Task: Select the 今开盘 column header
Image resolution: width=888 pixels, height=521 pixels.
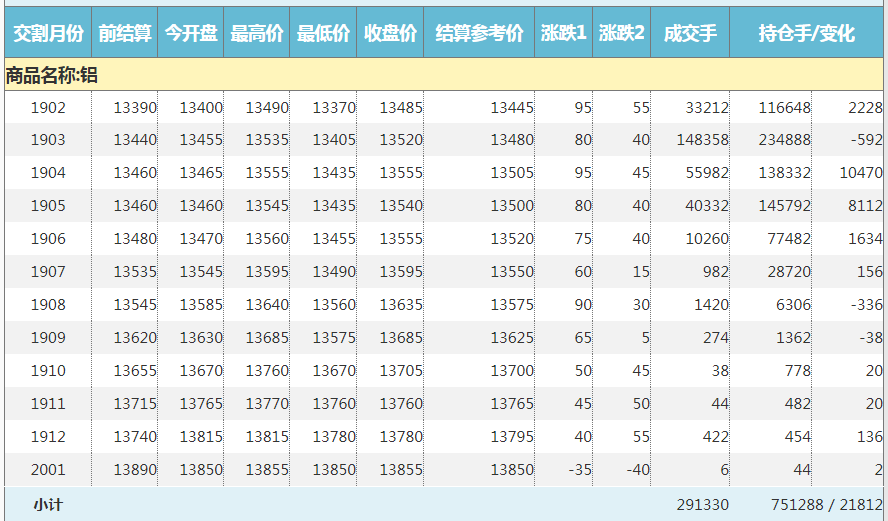Action: click(x=191, y=34)
